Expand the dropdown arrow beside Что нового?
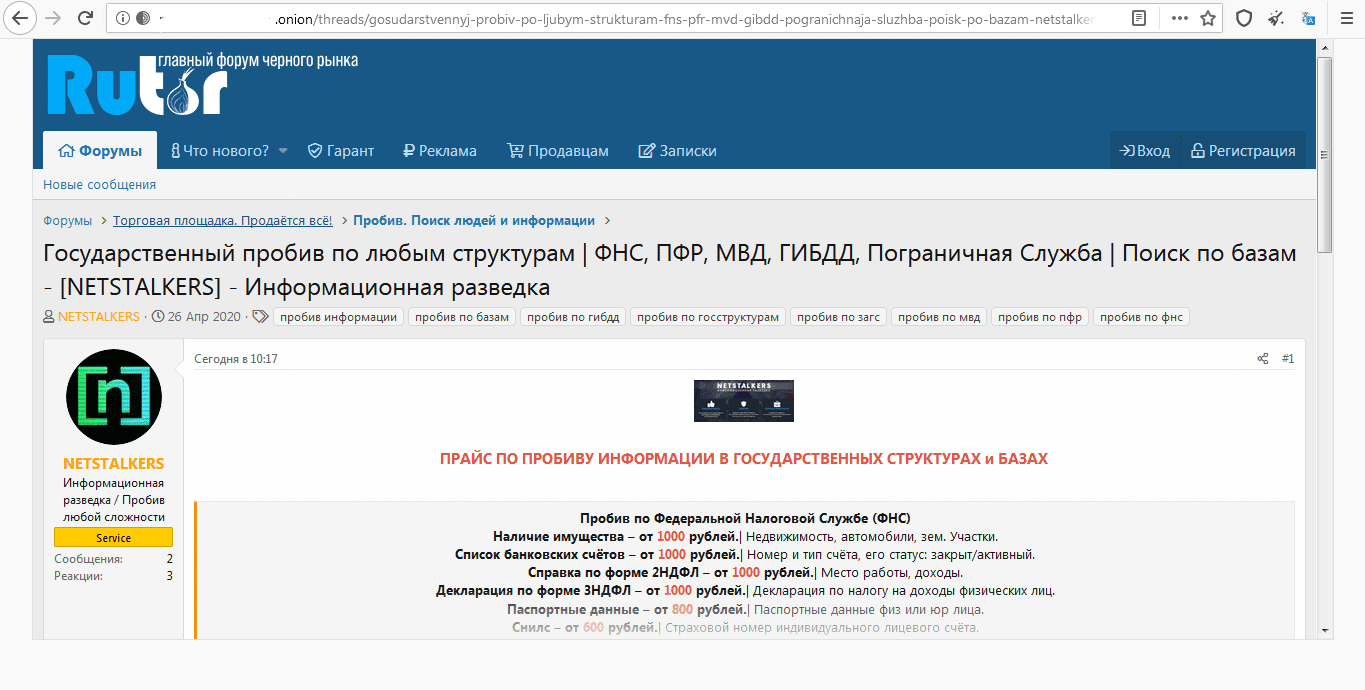Image resolution: width=1365 pixels, height=690 pixels. [283, 151]
